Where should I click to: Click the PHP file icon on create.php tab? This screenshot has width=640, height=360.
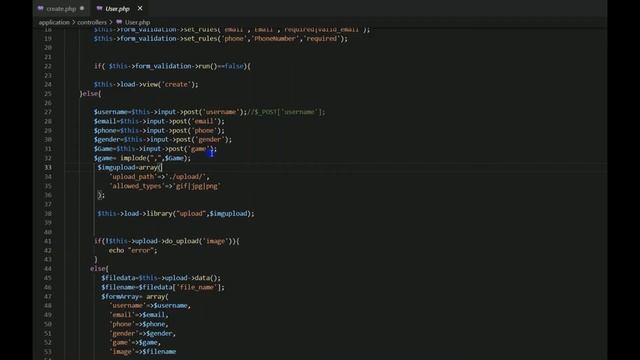tap(40, 8)
